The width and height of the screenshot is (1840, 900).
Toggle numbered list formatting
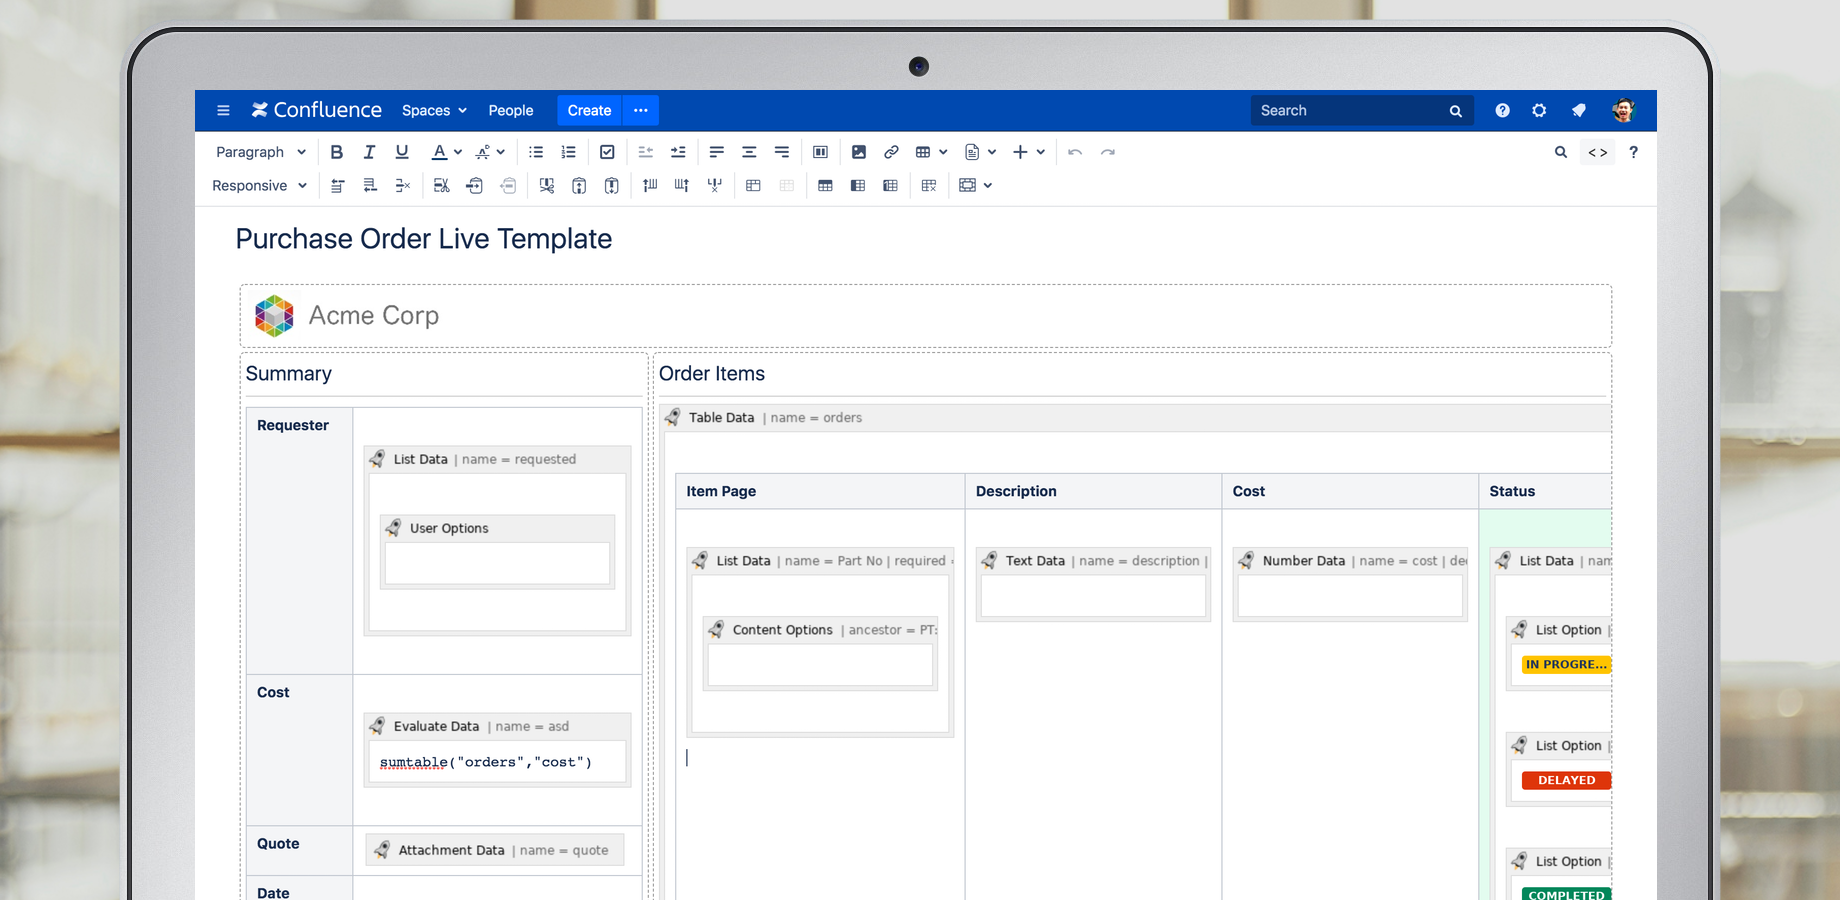click(x=568, y=151)
